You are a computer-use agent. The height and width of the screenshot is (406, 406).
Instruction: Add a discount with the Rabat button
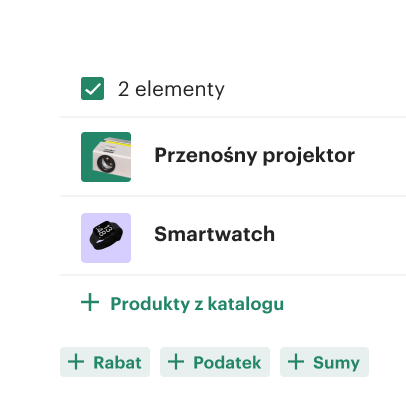[105, 362]
